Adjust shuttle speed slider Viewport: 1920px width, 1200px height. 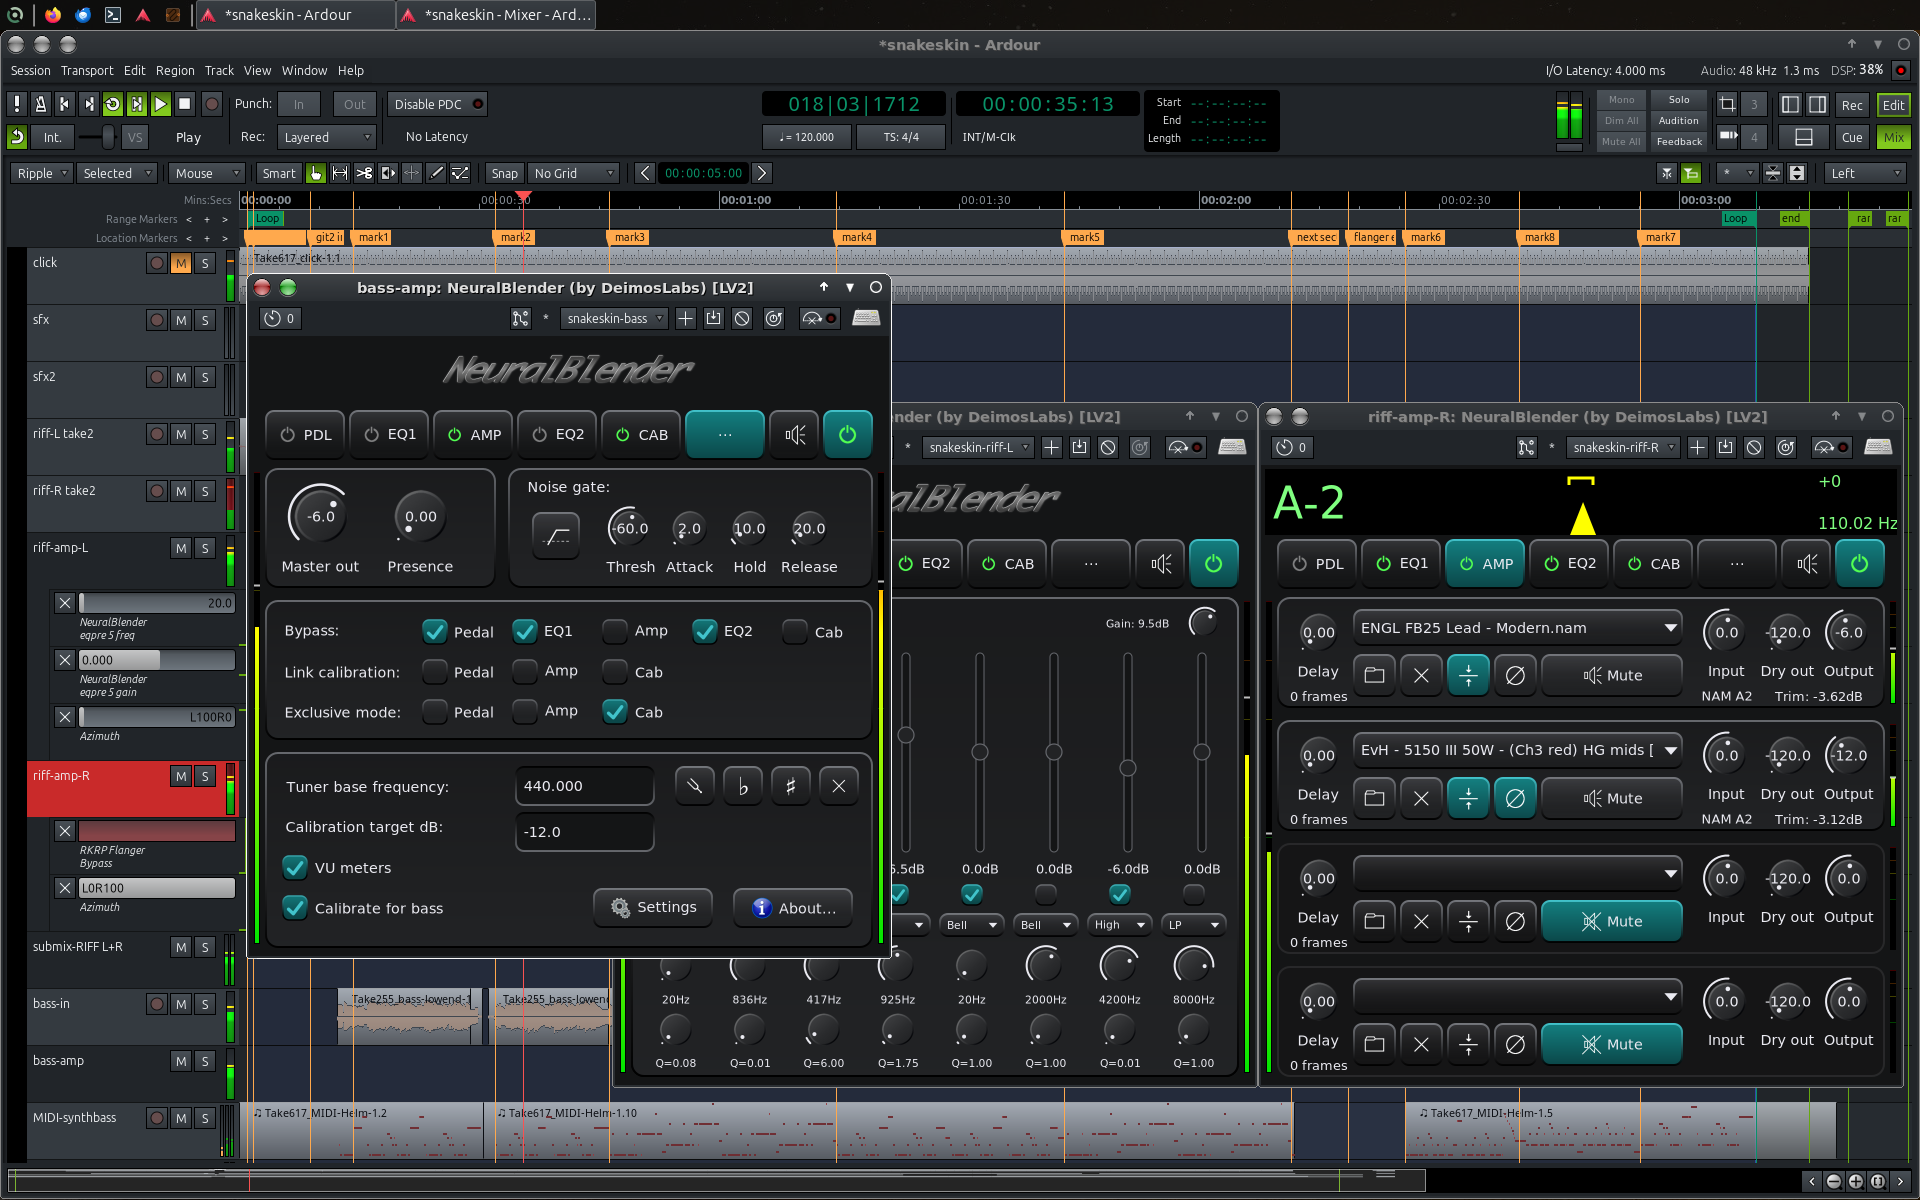click(95, 137)
